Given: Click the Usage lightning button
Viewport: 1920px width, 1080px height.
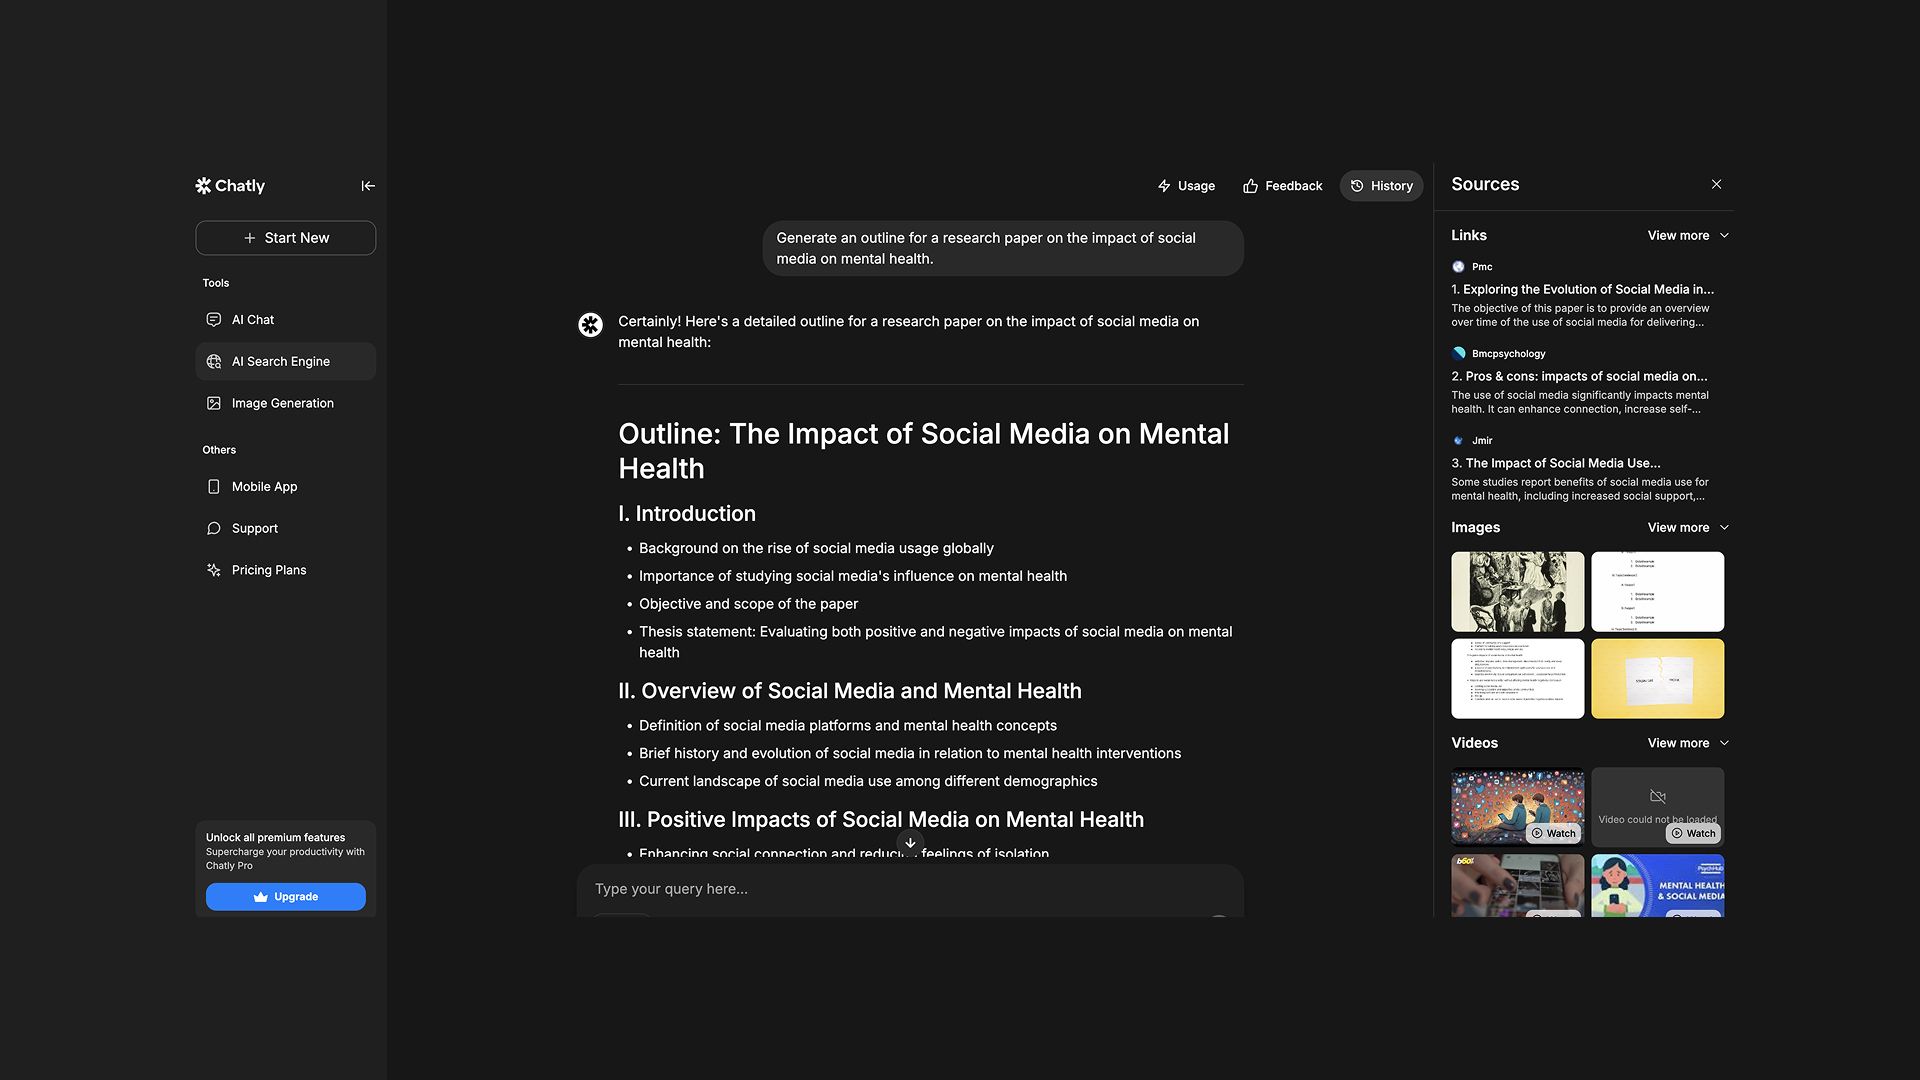Looking at the screenshot, I should [1186, 186].
